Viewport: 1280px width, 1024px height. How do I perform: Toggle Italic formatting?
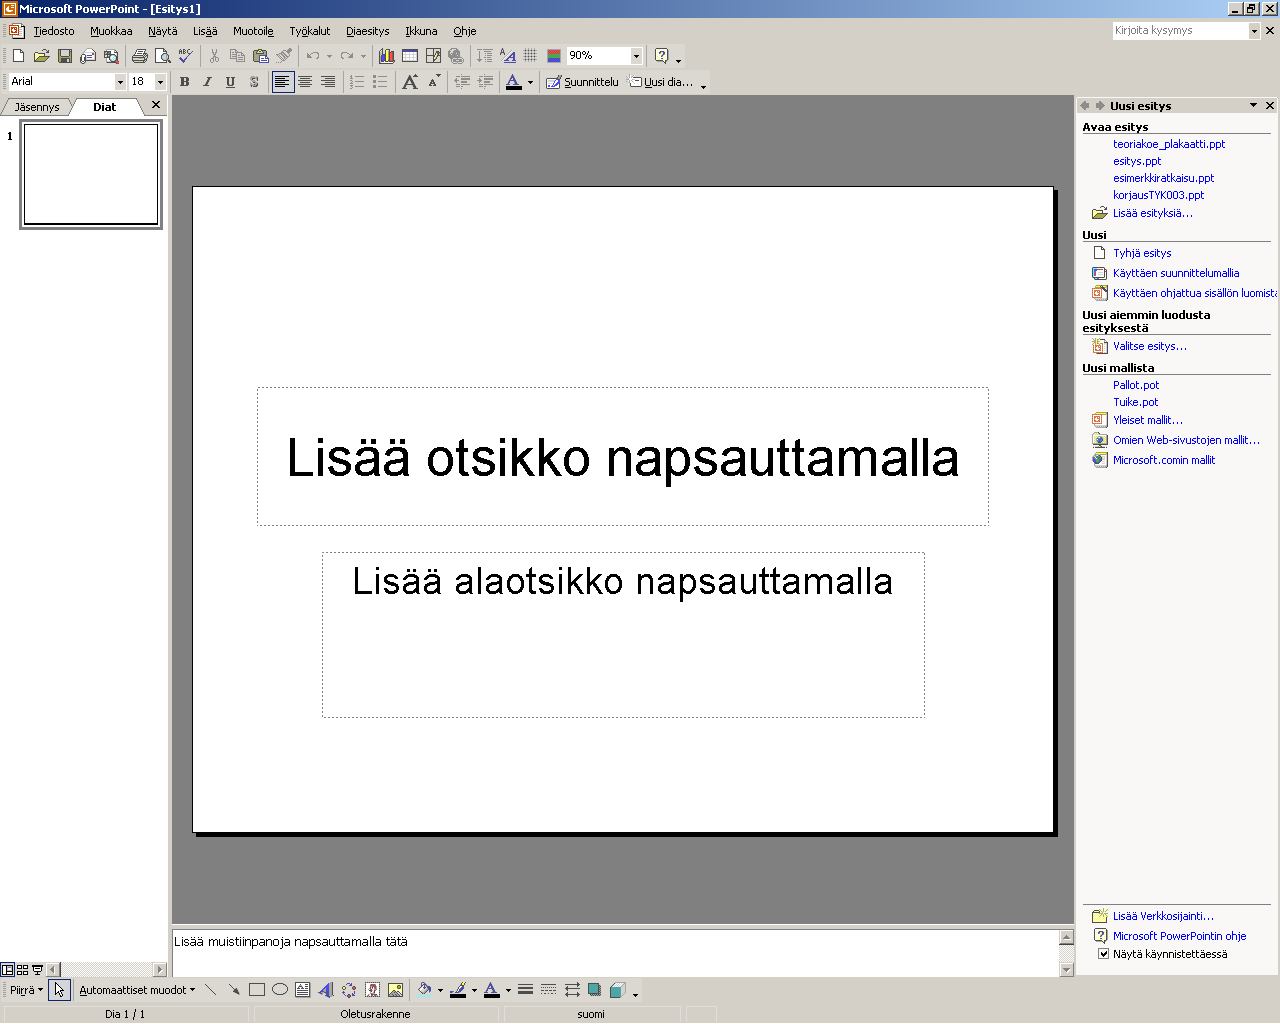[x=207, y=82]
